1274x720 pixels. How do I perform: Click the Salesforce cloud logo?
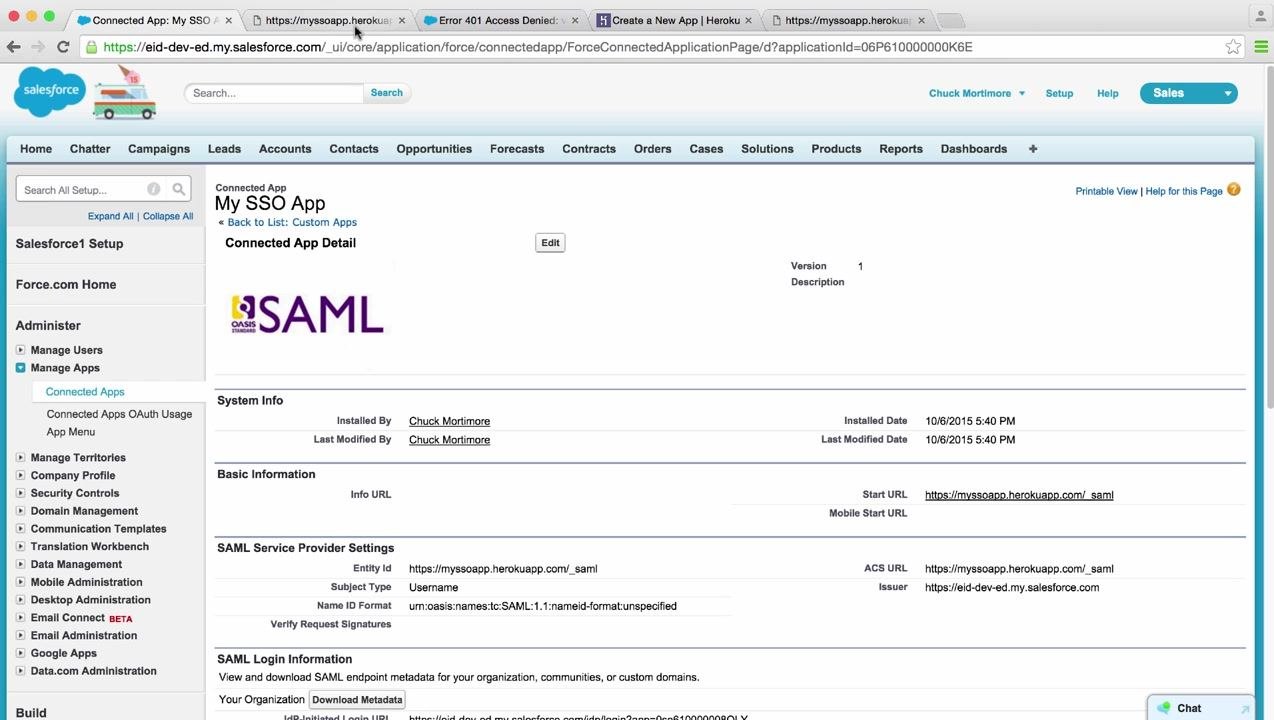click(x=50, y=91)
